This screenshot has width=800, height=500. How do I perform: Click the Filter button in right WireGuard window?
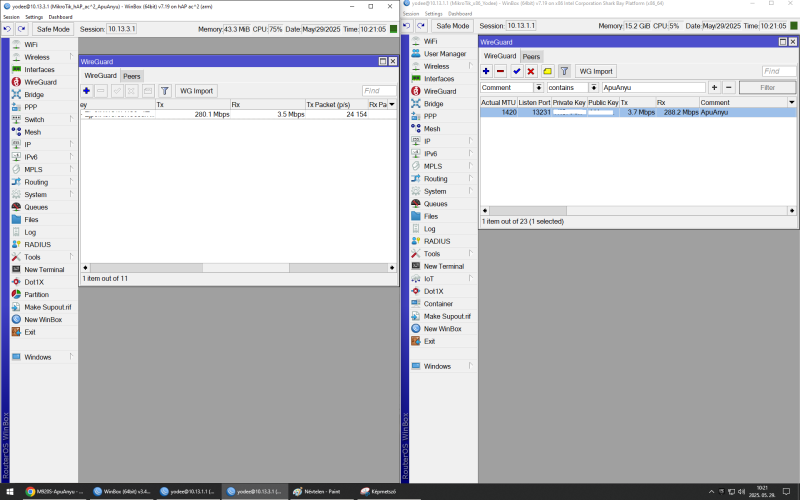[x=767, y=88]
